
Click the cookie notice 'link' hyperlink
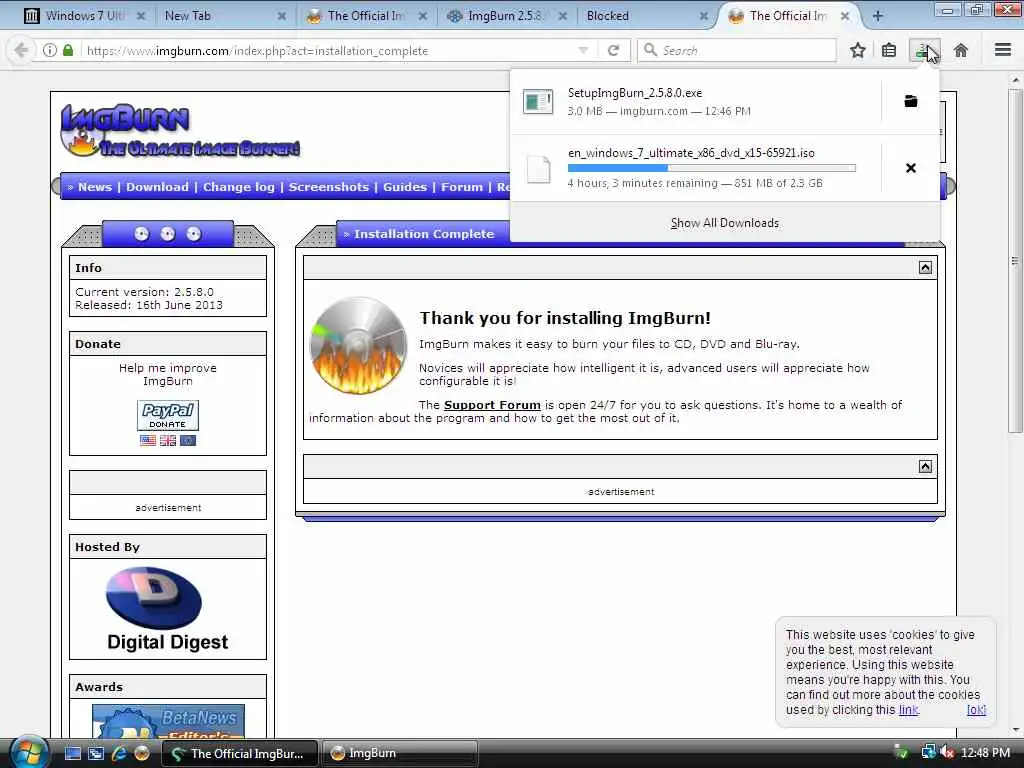908,710
